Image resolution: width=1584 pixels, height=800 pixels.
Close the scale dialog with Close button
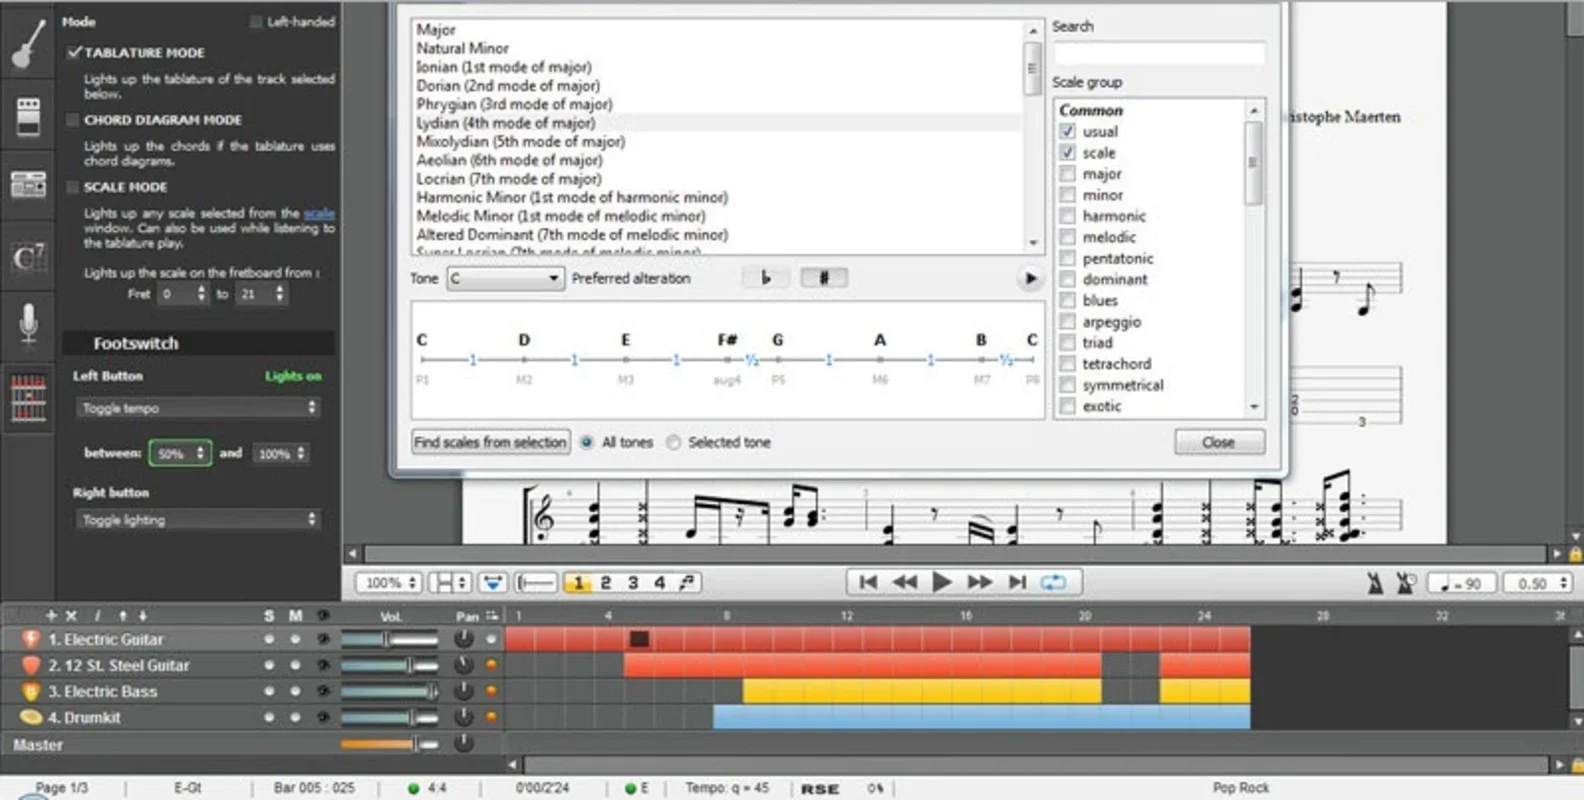point(1219,442)
